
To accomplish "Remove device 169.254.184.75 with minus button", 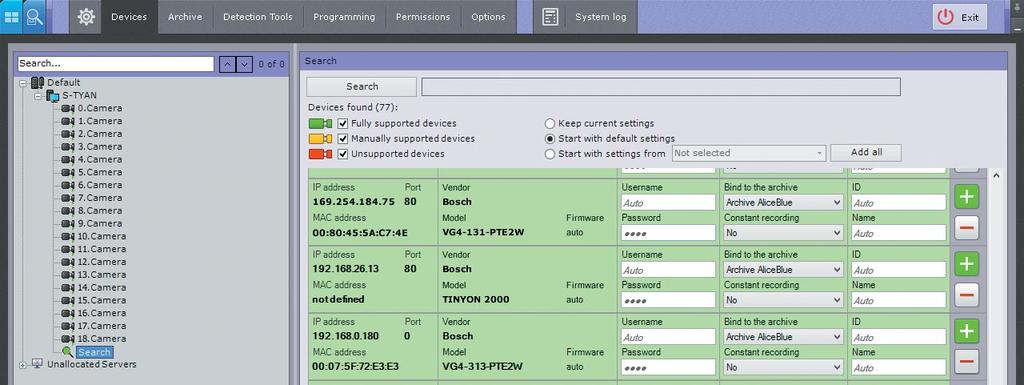I will (x=967, y=228).
